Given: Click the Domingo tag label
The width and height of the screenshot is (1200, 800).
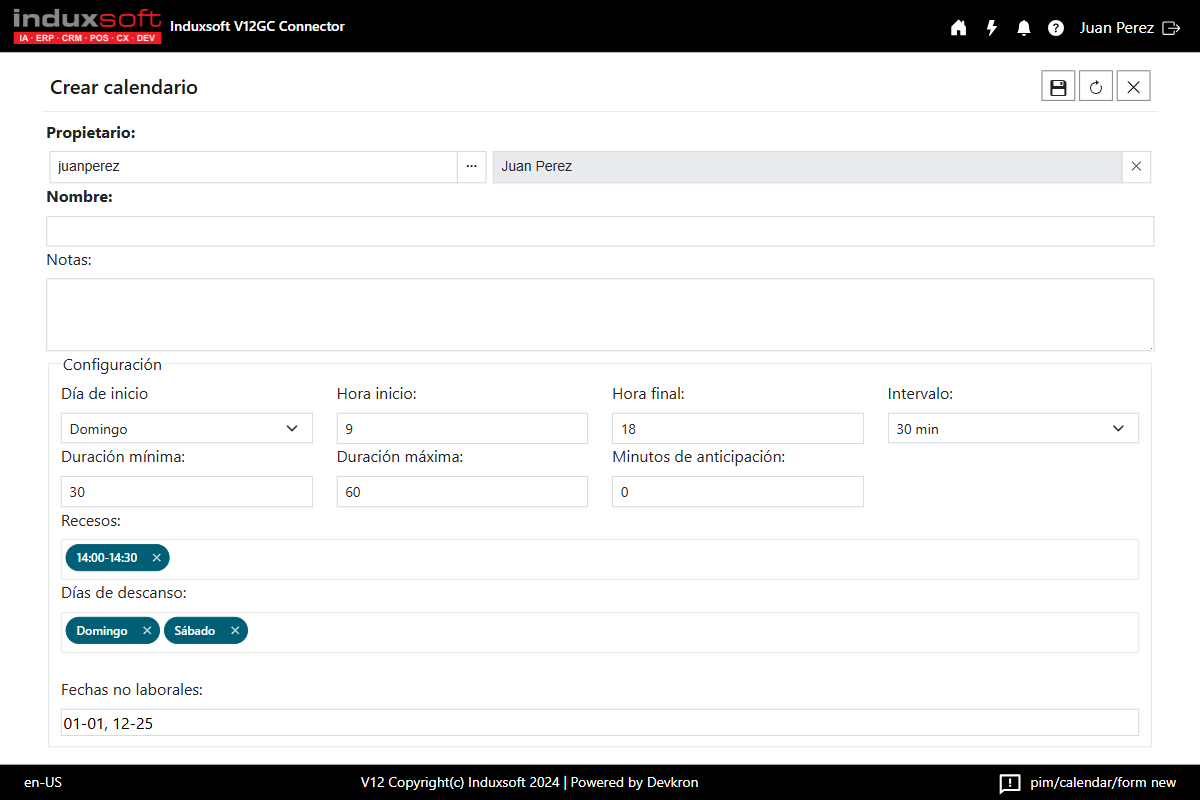Looking at the screenshot, I should coord(102,631).
